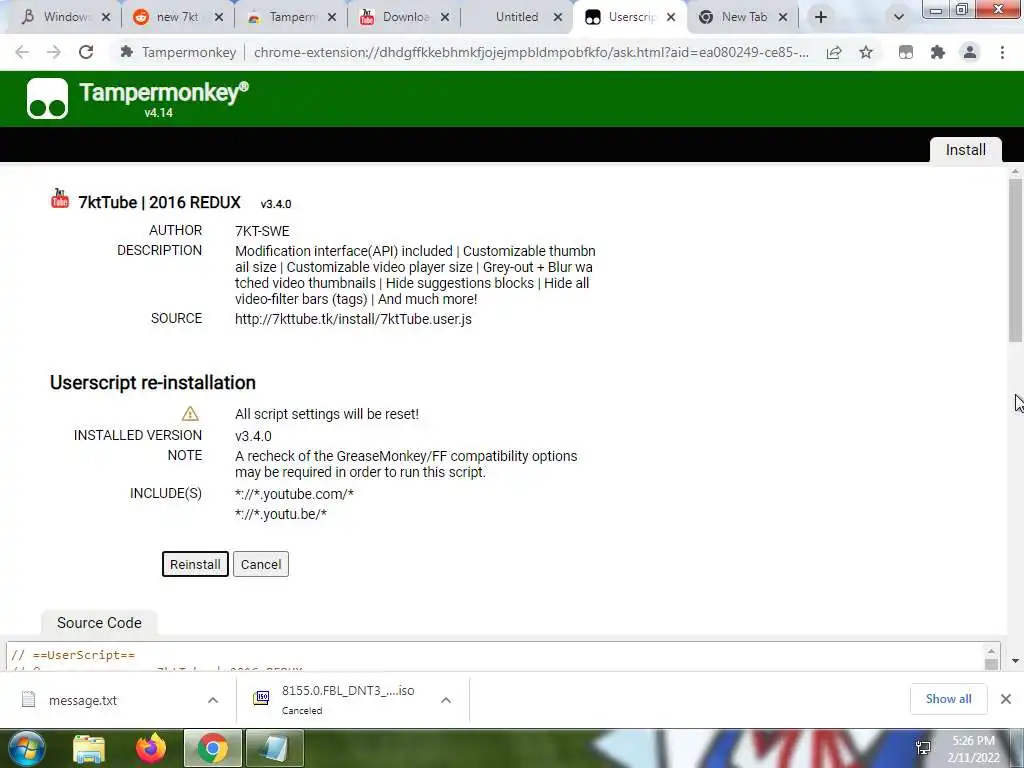Switch to the Source Code tab

click(99, 622)
